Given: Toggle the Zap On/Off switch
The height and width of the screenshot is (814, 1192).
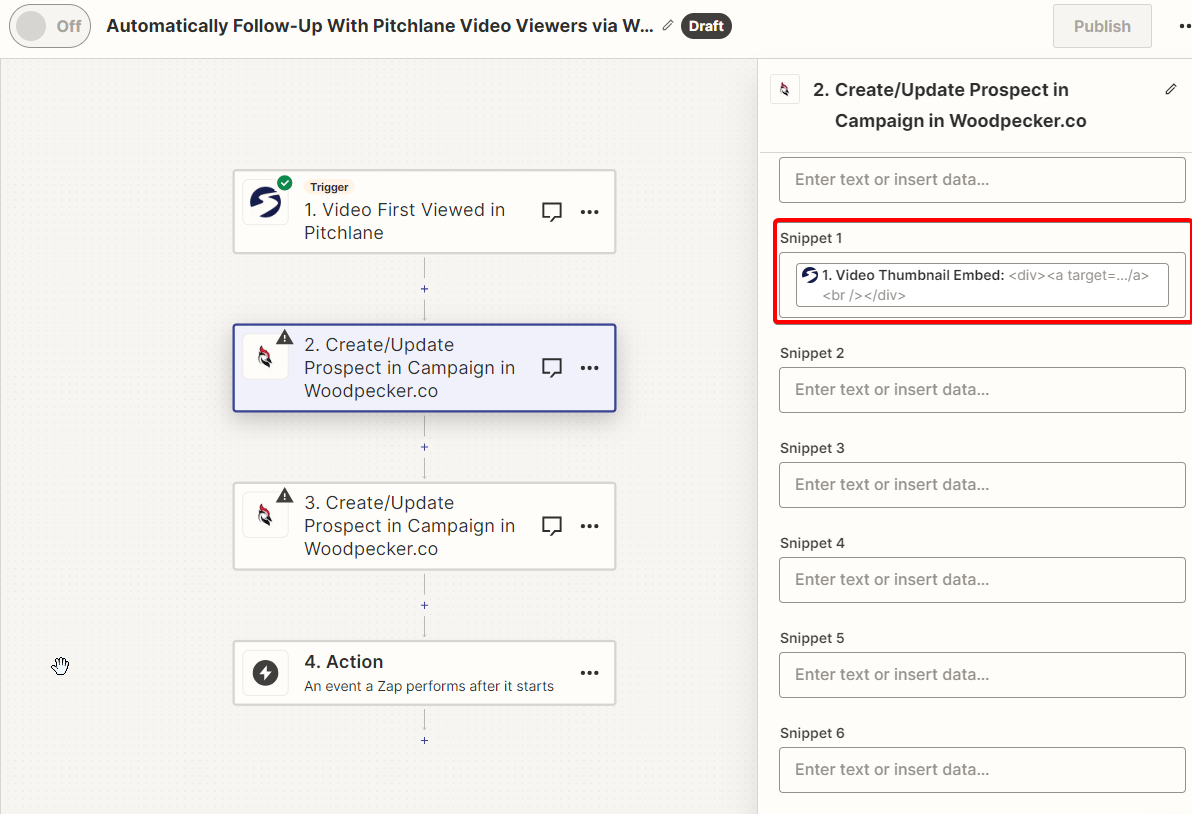Looking at the screenshot, I should click(x=50, y=26).
